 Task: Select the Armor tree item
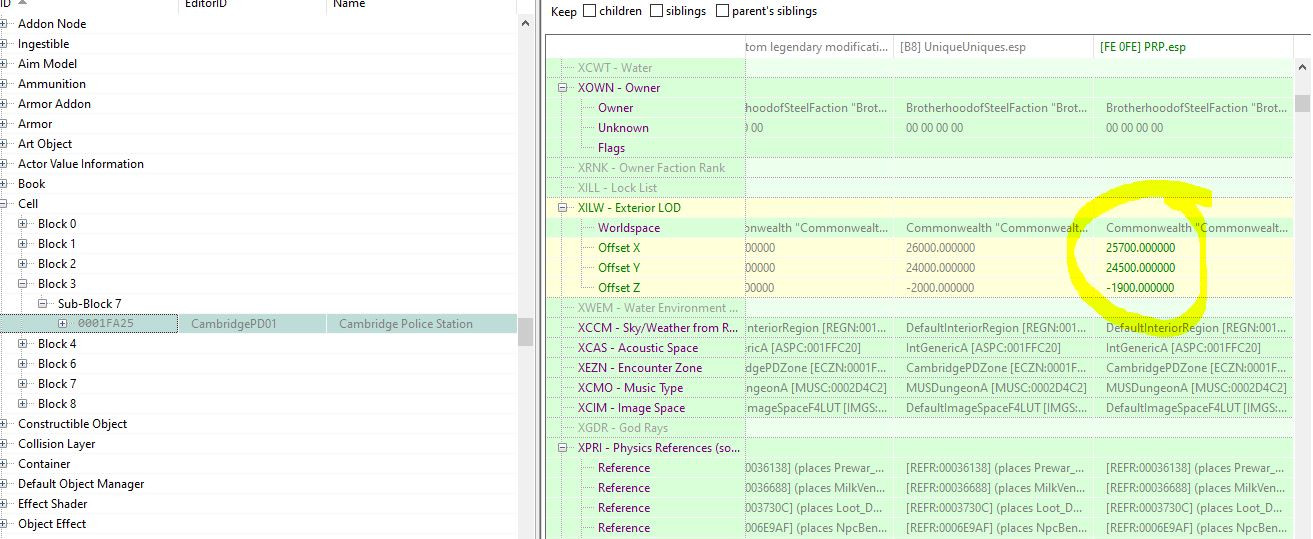click(35, 124)
